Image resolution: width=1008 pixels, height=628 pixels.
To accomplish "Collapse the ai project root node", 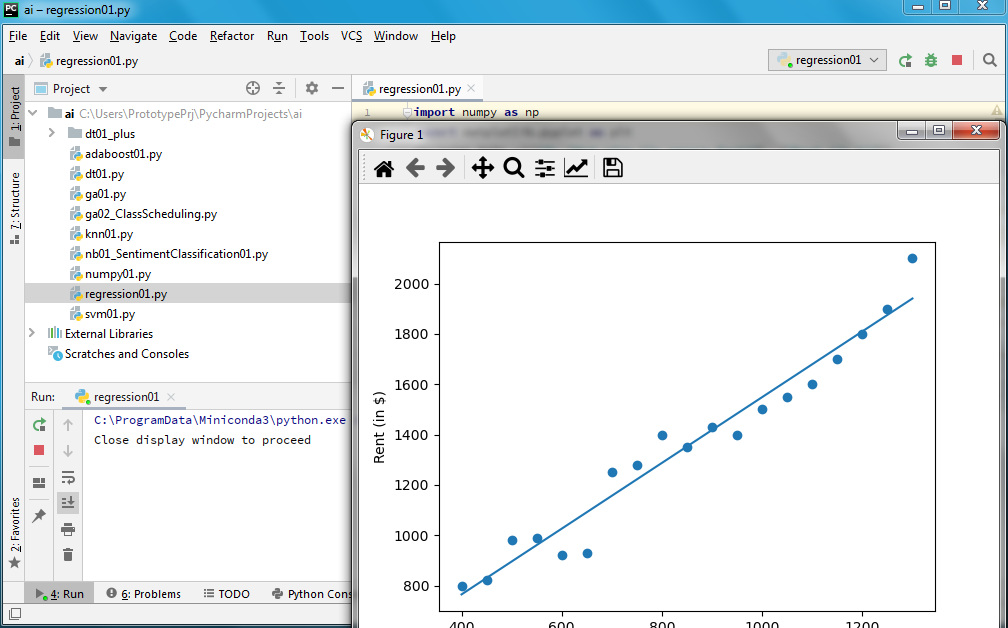I will 31,113.
